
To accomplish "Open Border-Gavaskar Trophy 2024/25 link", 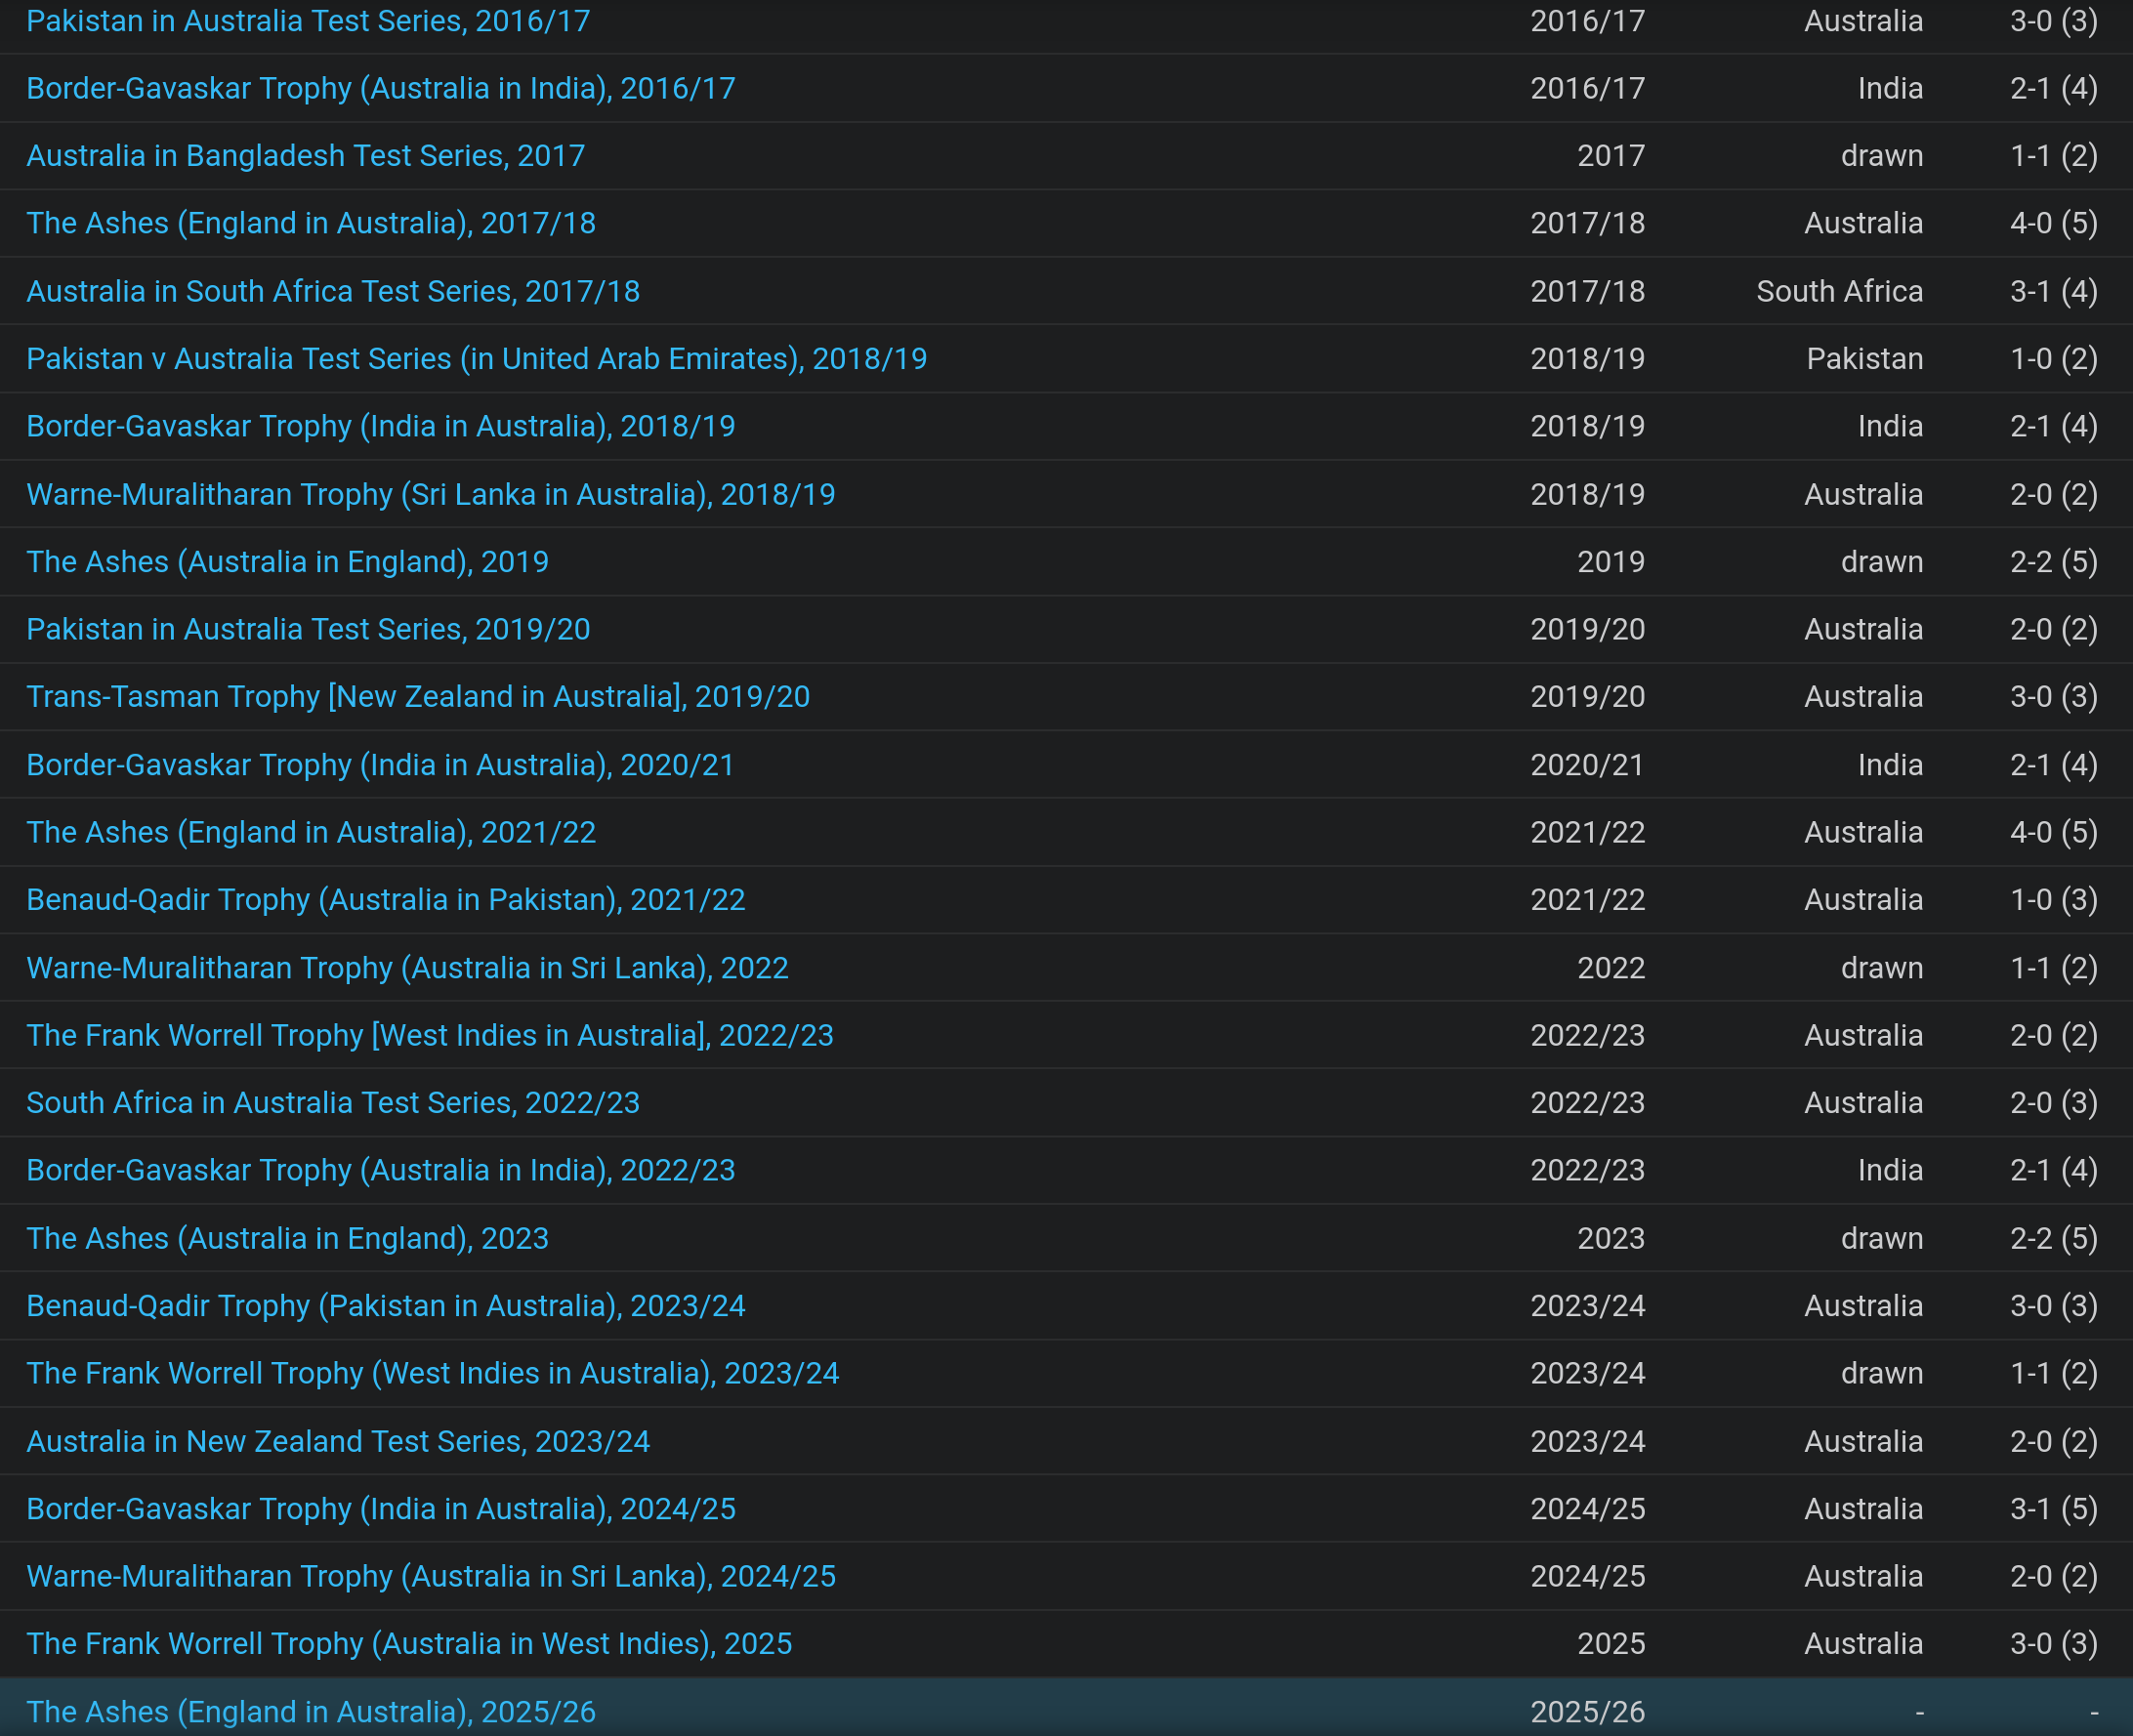I will pos(380,1509).
